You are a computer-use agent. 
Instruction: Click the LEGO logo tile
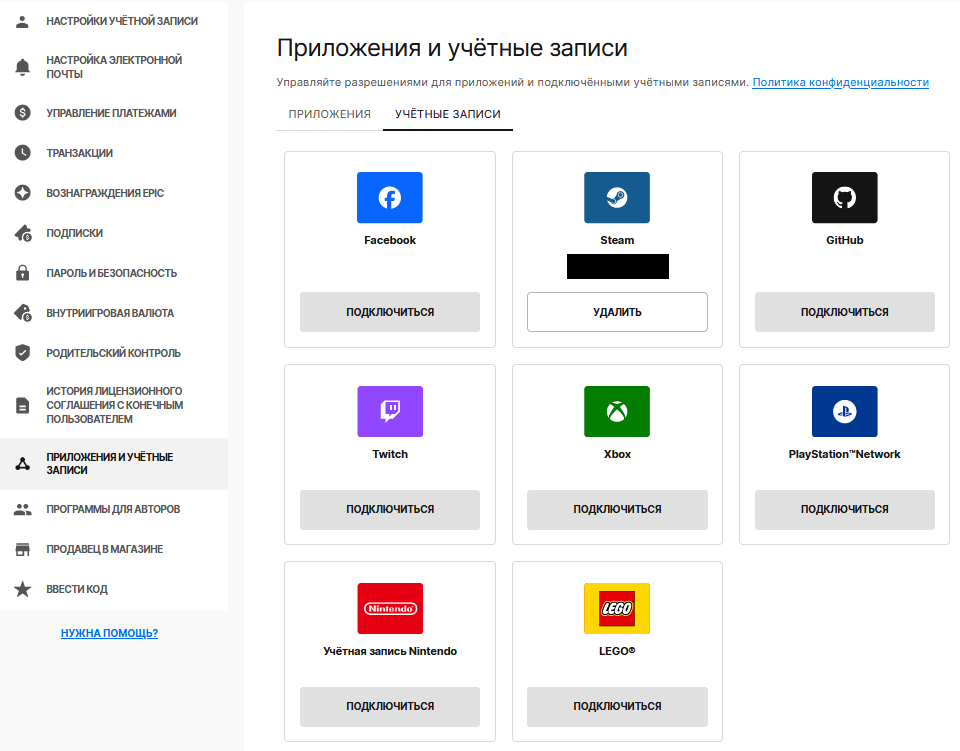pos(617,608)
